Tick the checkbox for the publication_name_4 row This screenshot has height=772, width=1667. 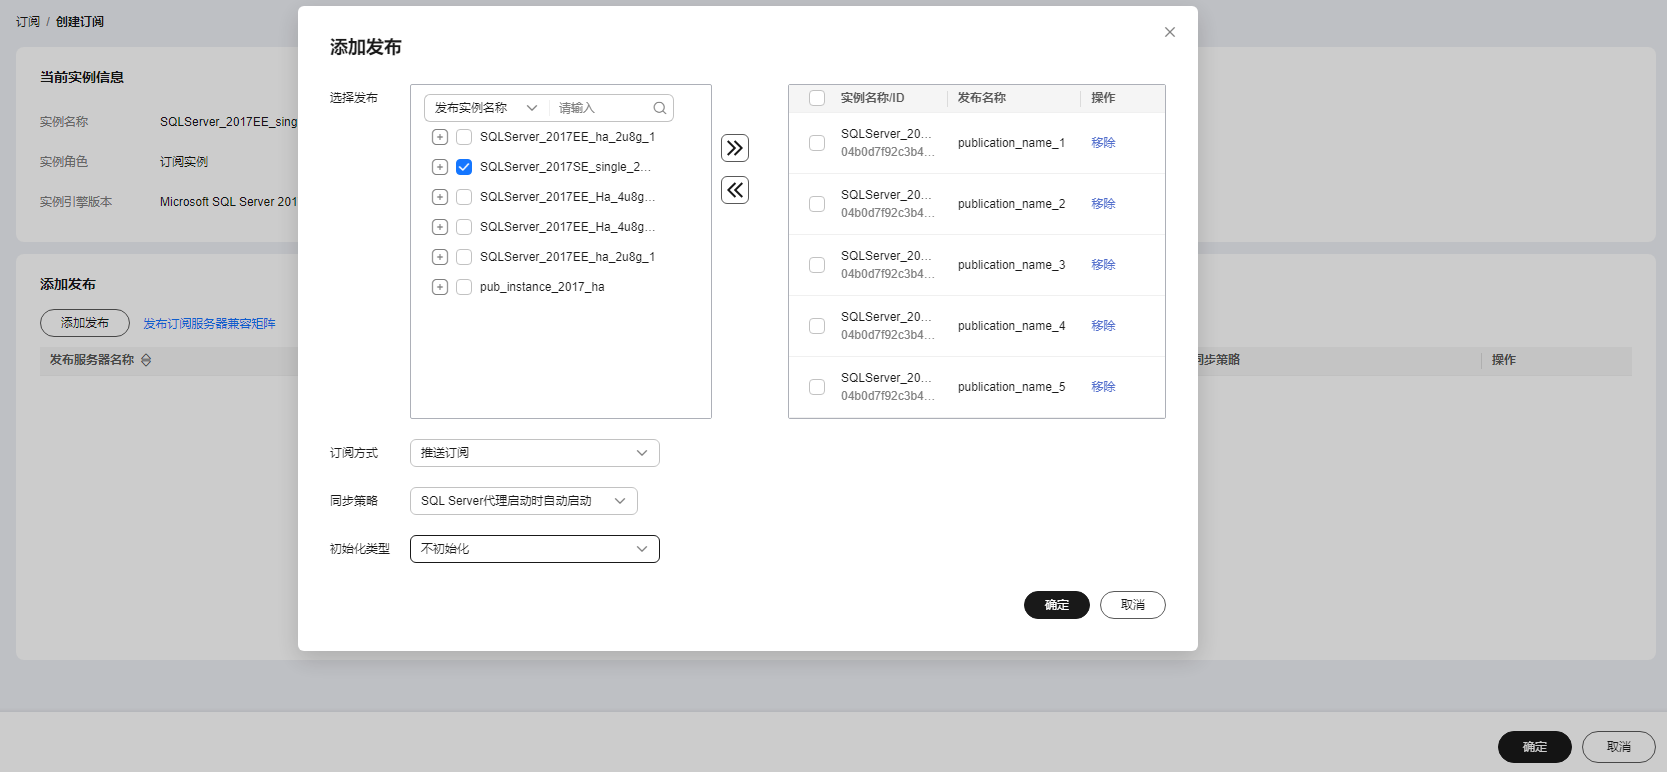tap(817, 326)
